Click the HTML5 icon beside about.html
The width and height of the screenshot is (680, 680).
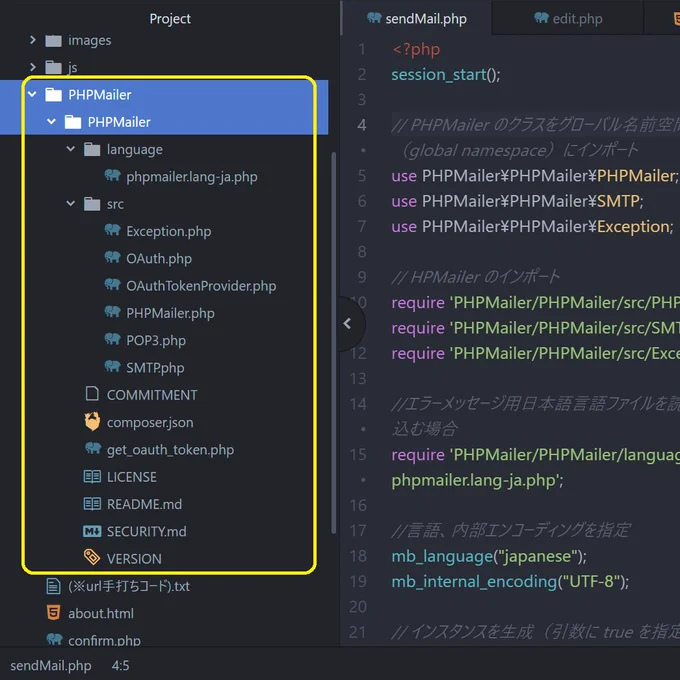point(53,613)
